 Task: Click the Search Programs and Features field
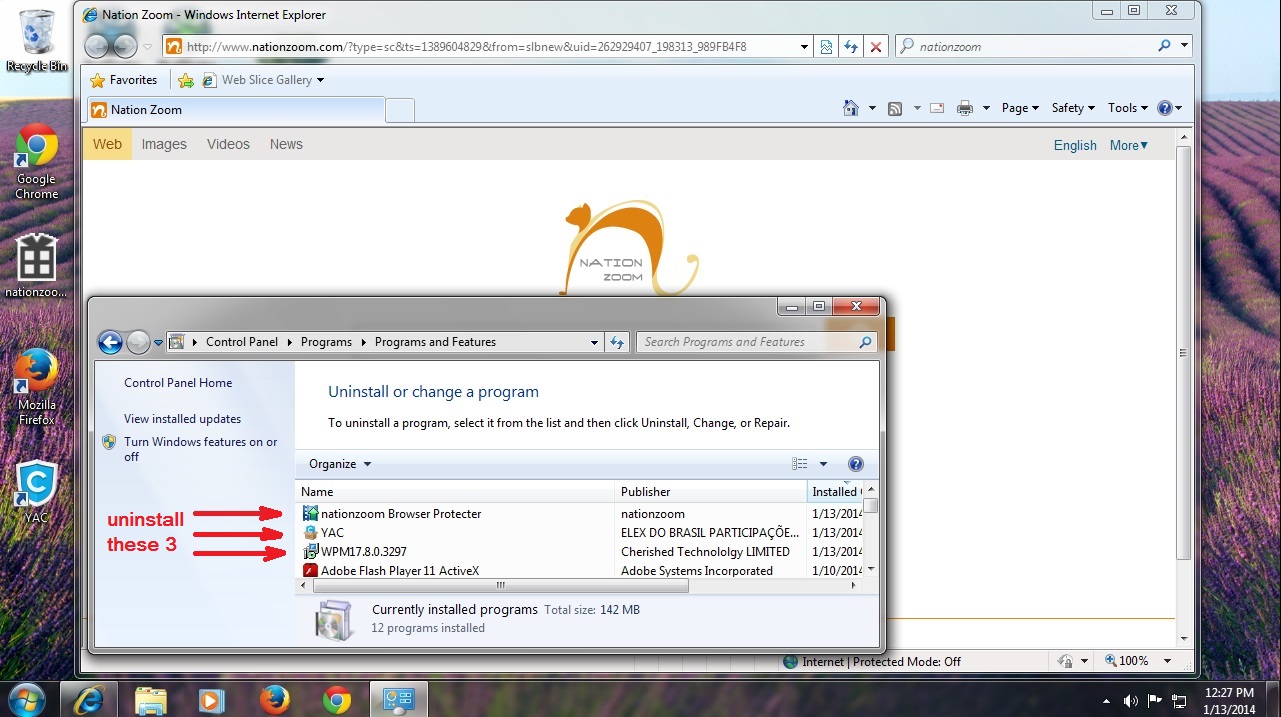click(748, 342)
